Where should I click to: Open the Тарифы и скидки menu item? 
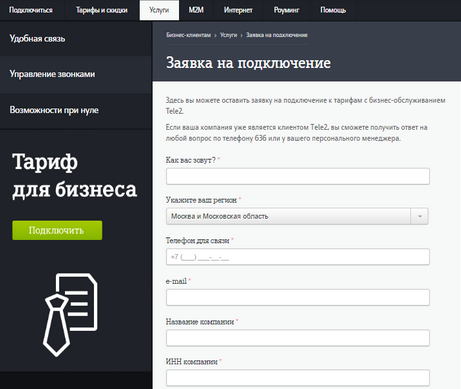click(x=102, y=10)
